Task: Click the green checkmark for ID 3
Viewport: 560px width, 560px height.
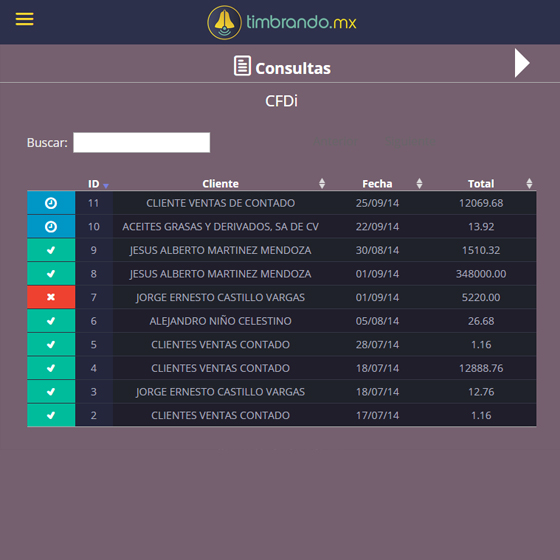Action: (x=51, y=391)
